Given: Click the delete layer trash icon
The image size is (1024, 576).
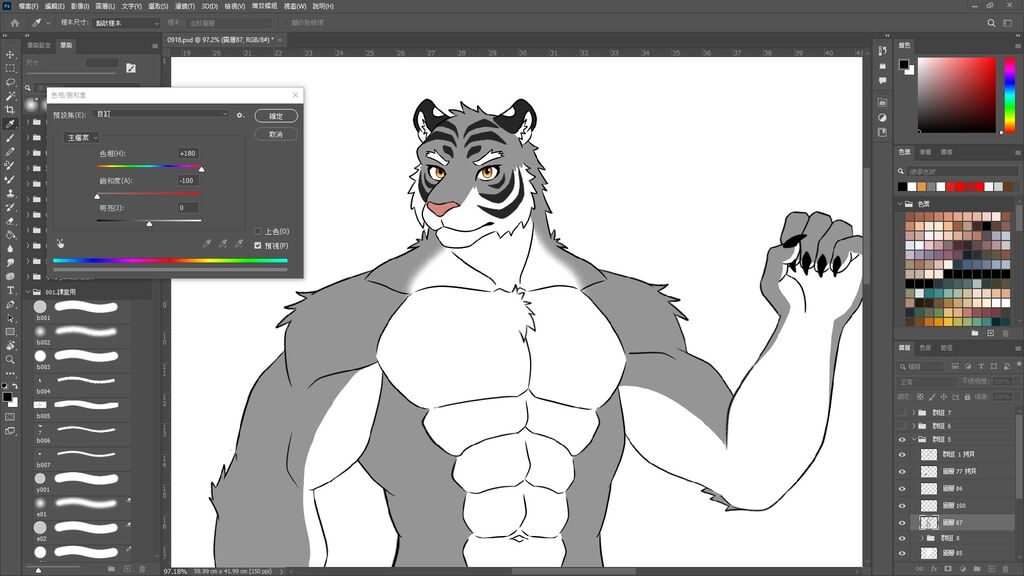Looking at the screenshot, I should pyautogui.click(x=1004, y=568).
